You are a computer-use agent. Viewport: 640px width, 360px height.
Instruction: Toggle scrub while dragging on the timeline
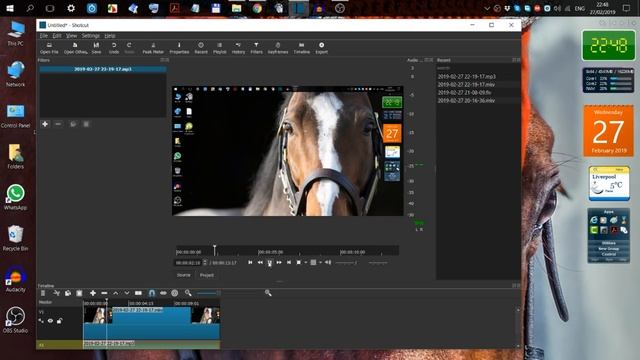(x=163, y=293)
